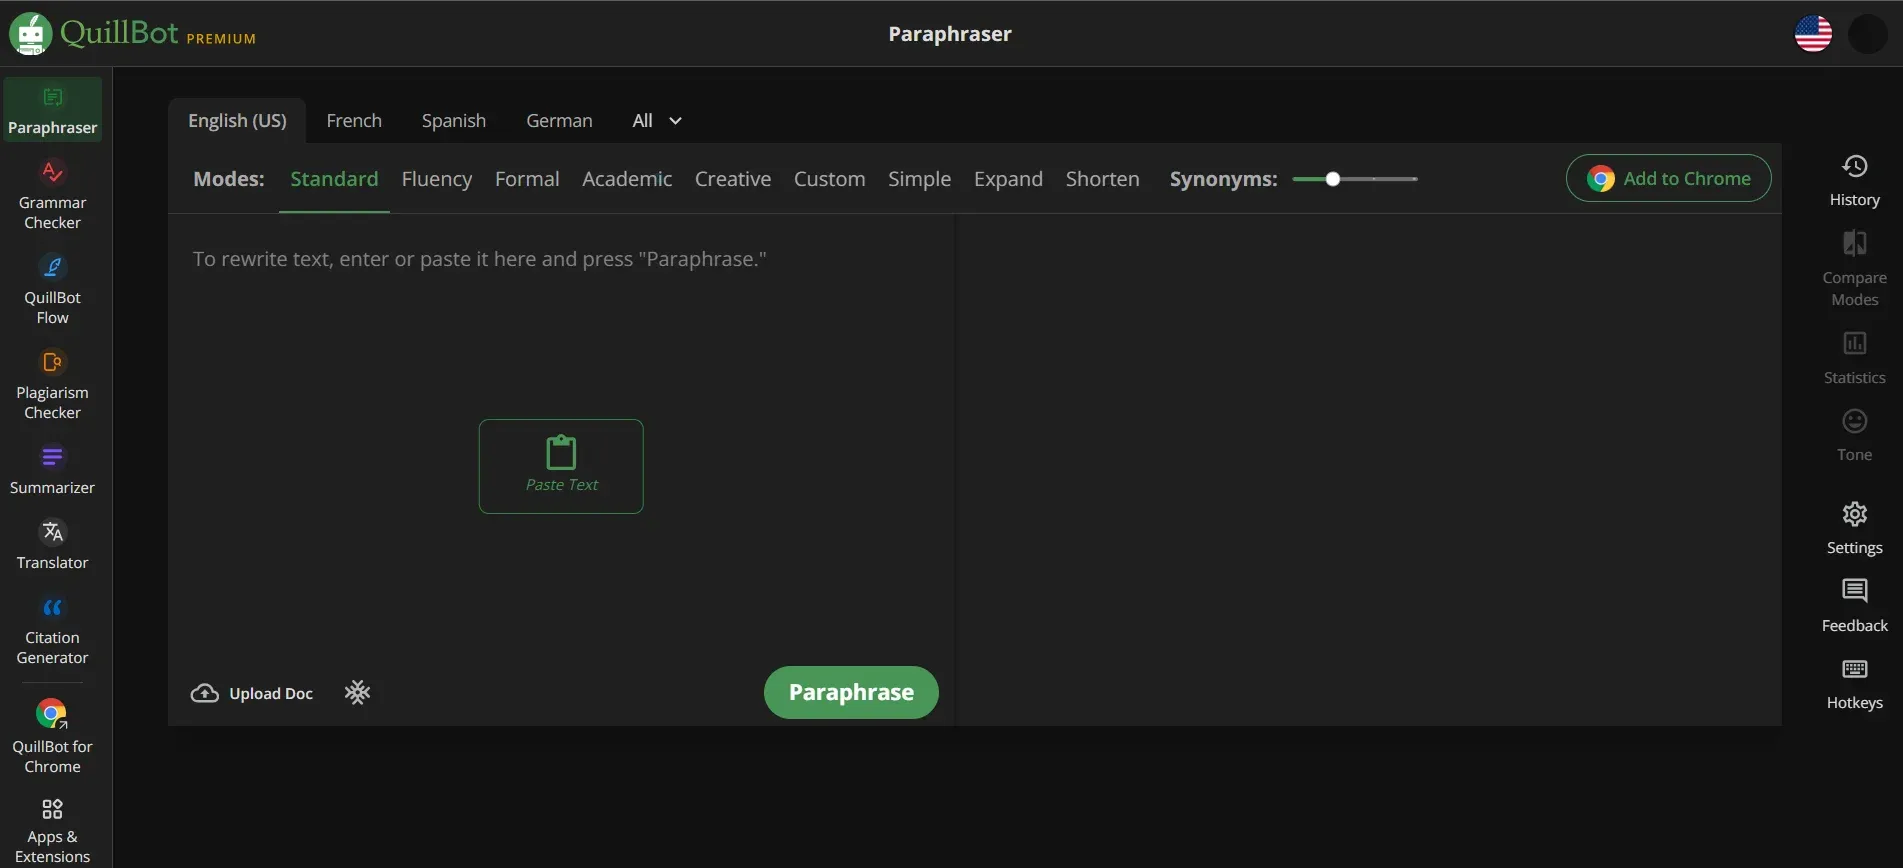Select the Simple mode
The image size is (1903, 868).
[919, 179]
